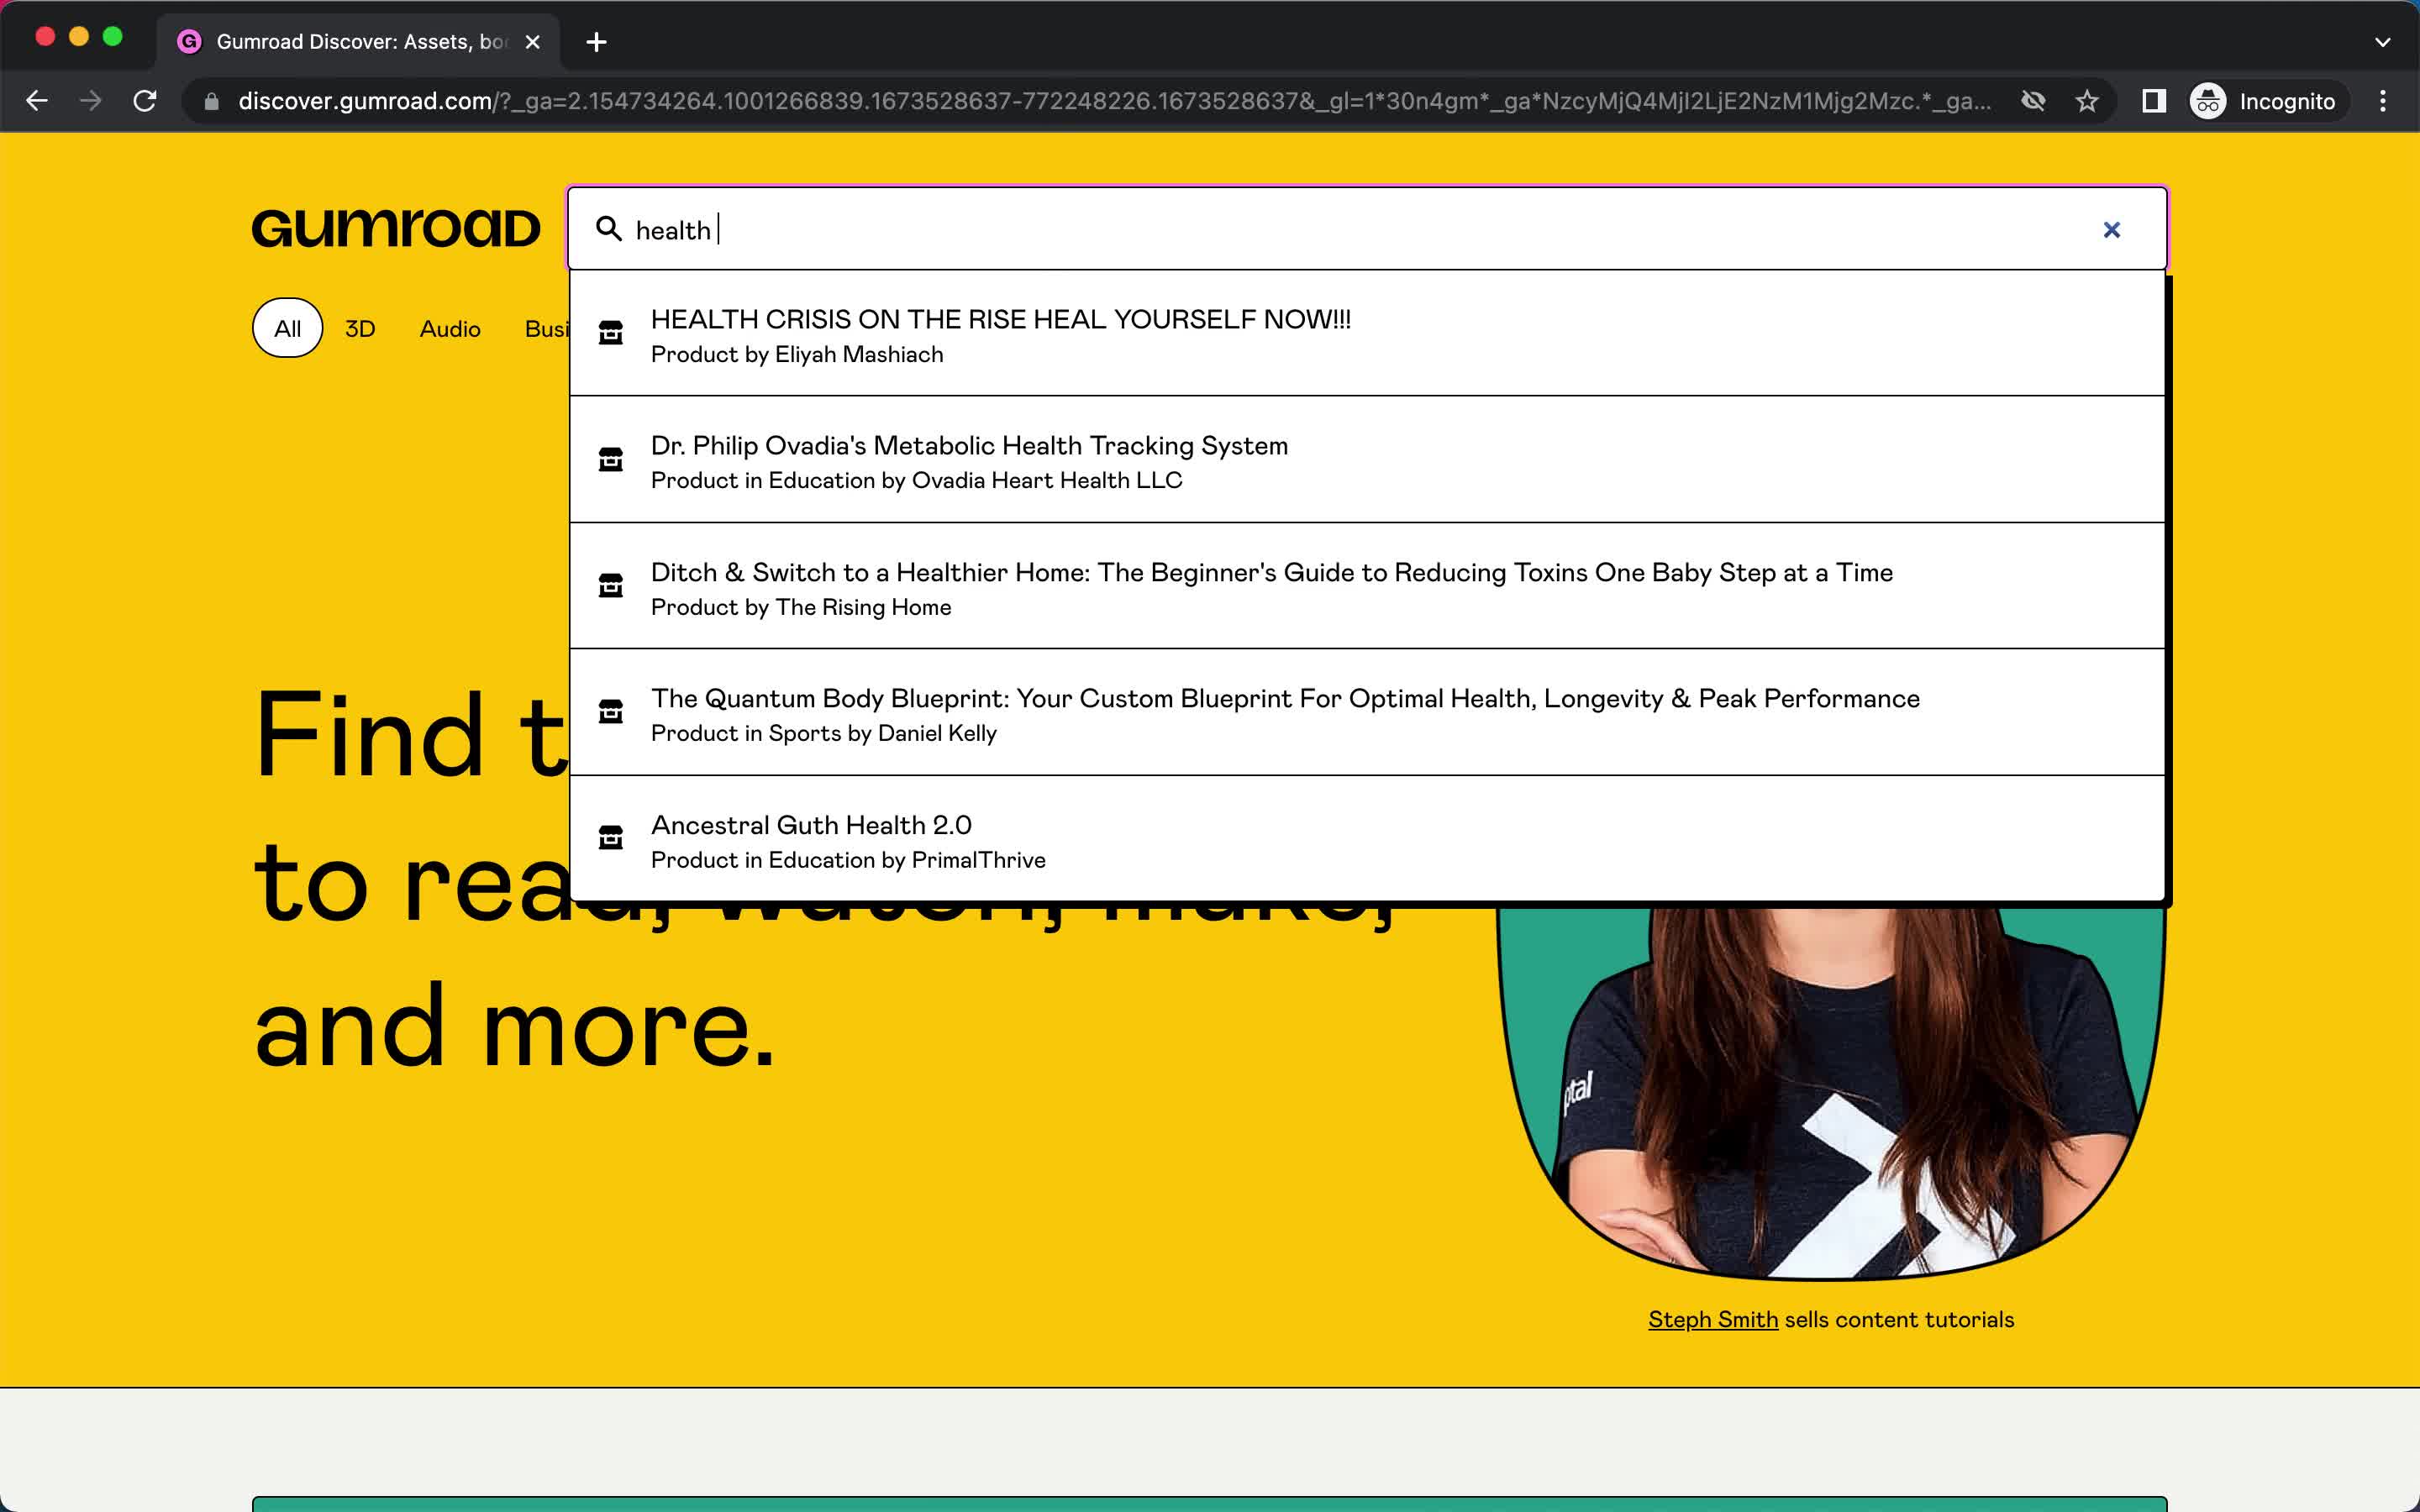
Task: Open 'Ancestral Guth Health 2.0' suggestion
Action: [1367, 840]
